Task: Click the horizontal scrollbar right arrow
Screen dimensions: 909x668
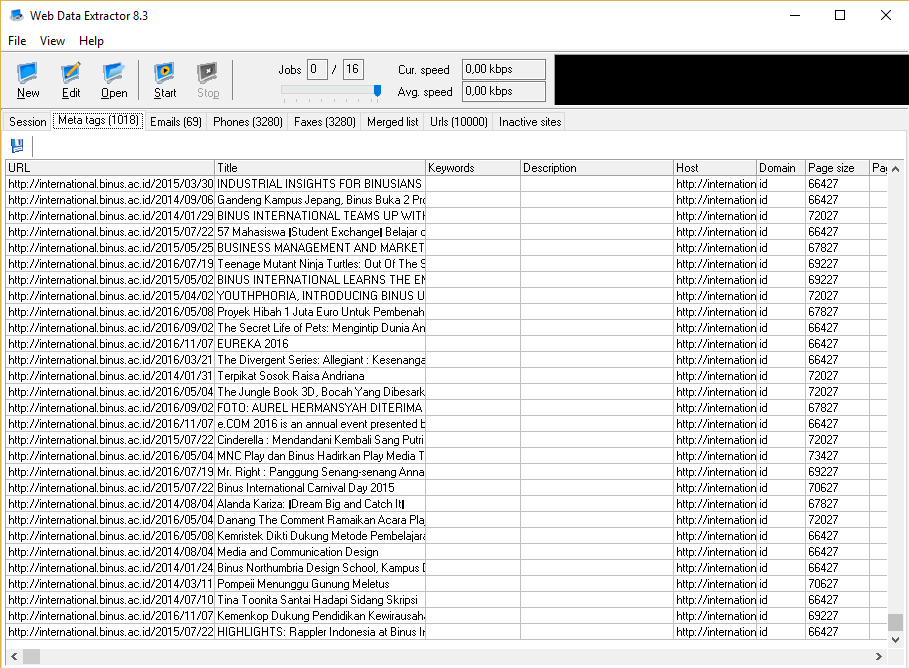Action: pyautogui.click(x=879, y=656)
